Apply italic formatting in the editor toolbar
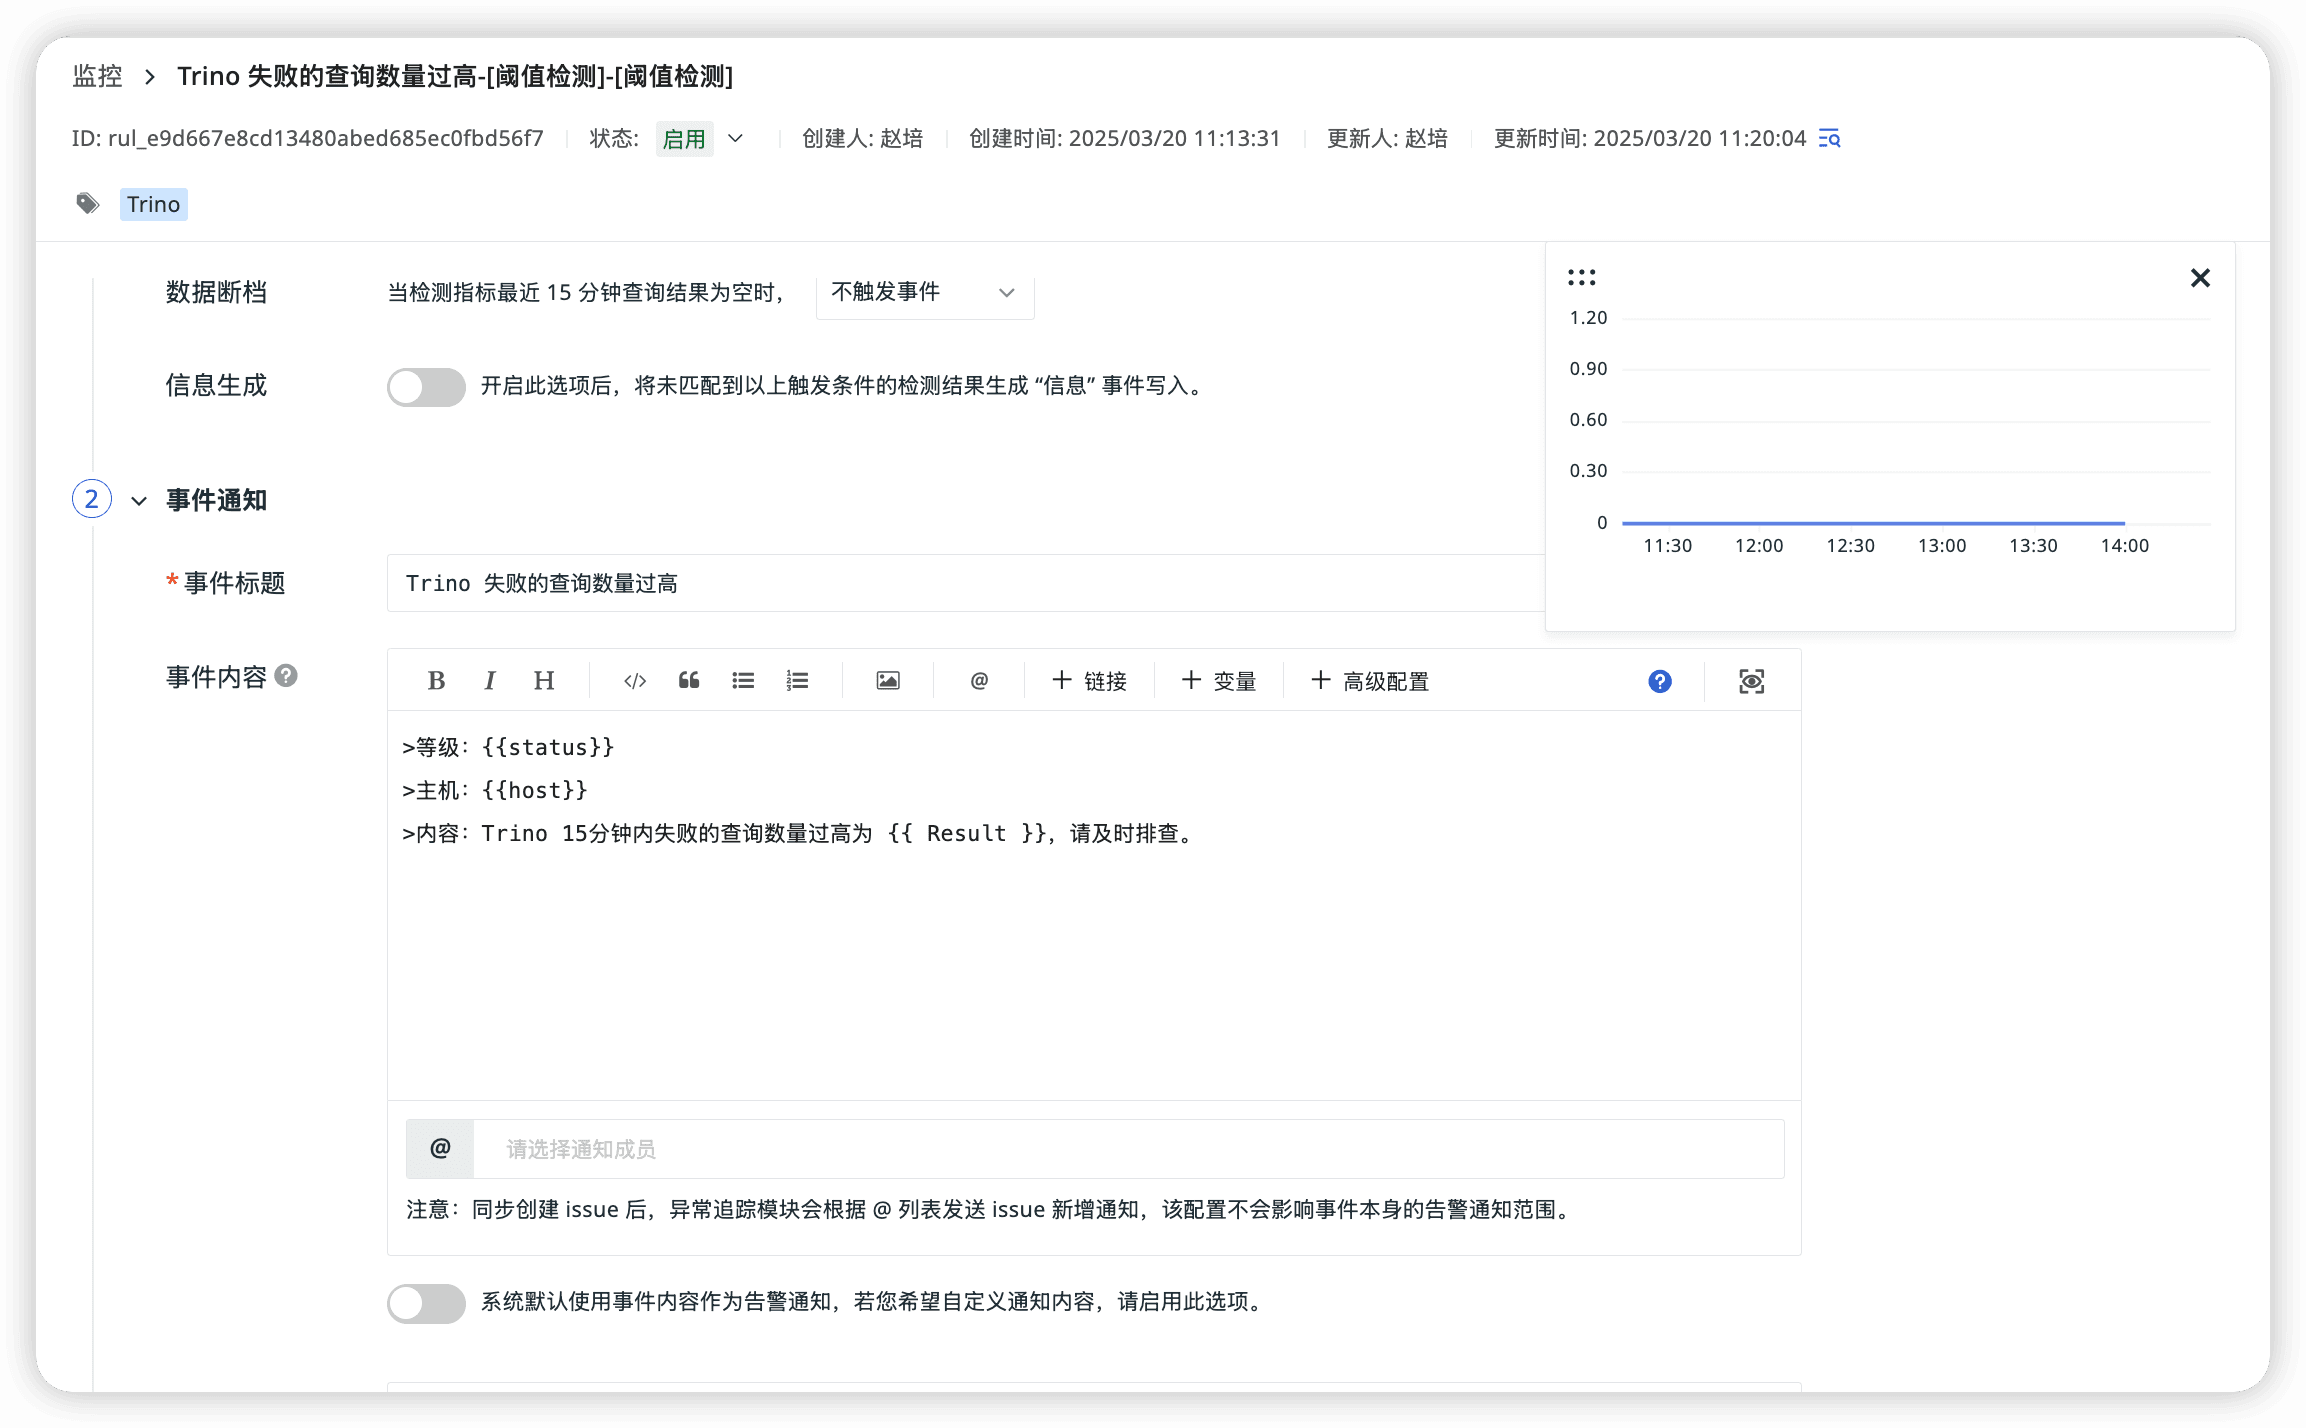Image resolution: width=2306 pixels, height=1428 pixels. (489, 681)
